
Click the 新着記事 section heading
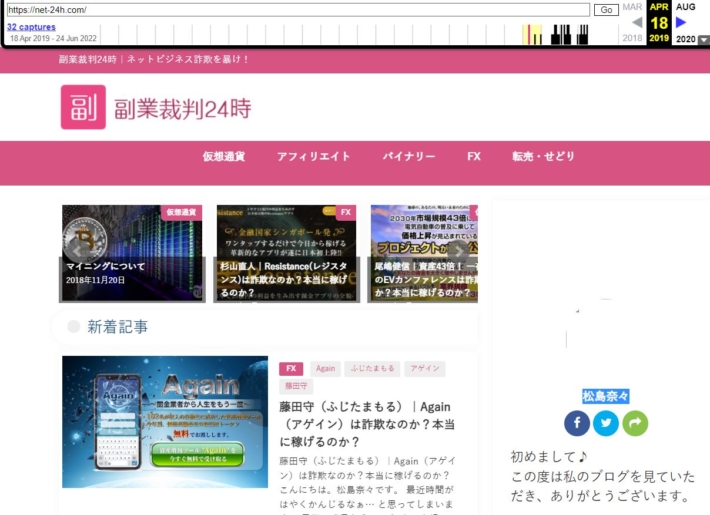(x=117, y=327)
